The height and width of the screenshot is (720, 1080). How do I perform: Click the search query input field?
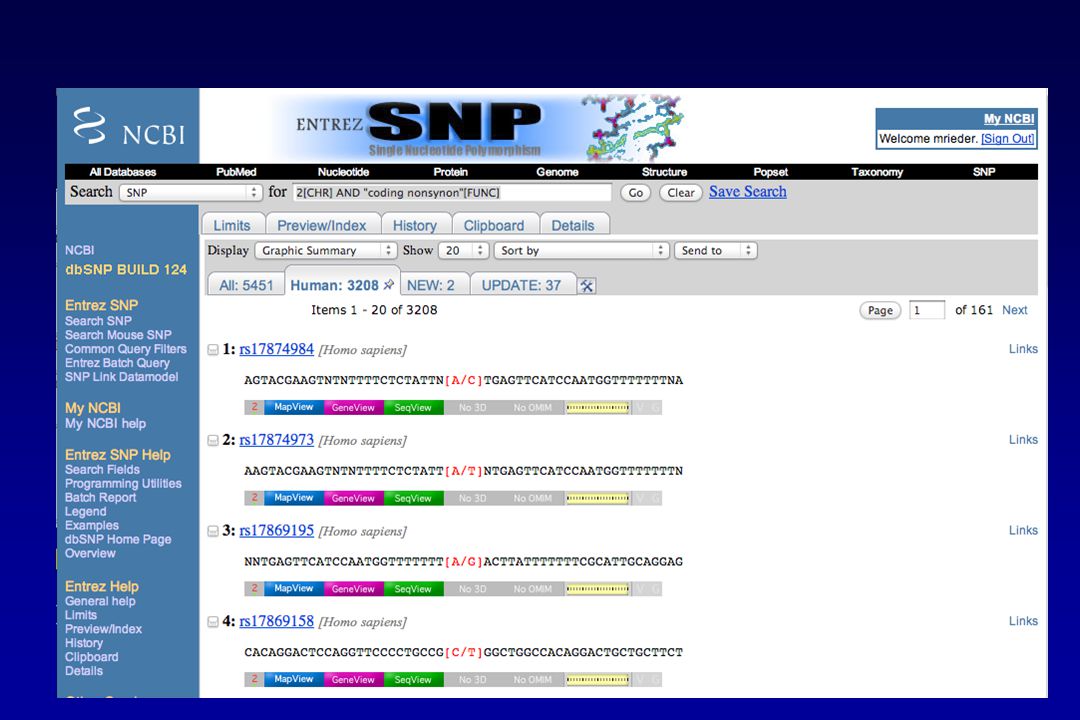[x=452, y=193]
